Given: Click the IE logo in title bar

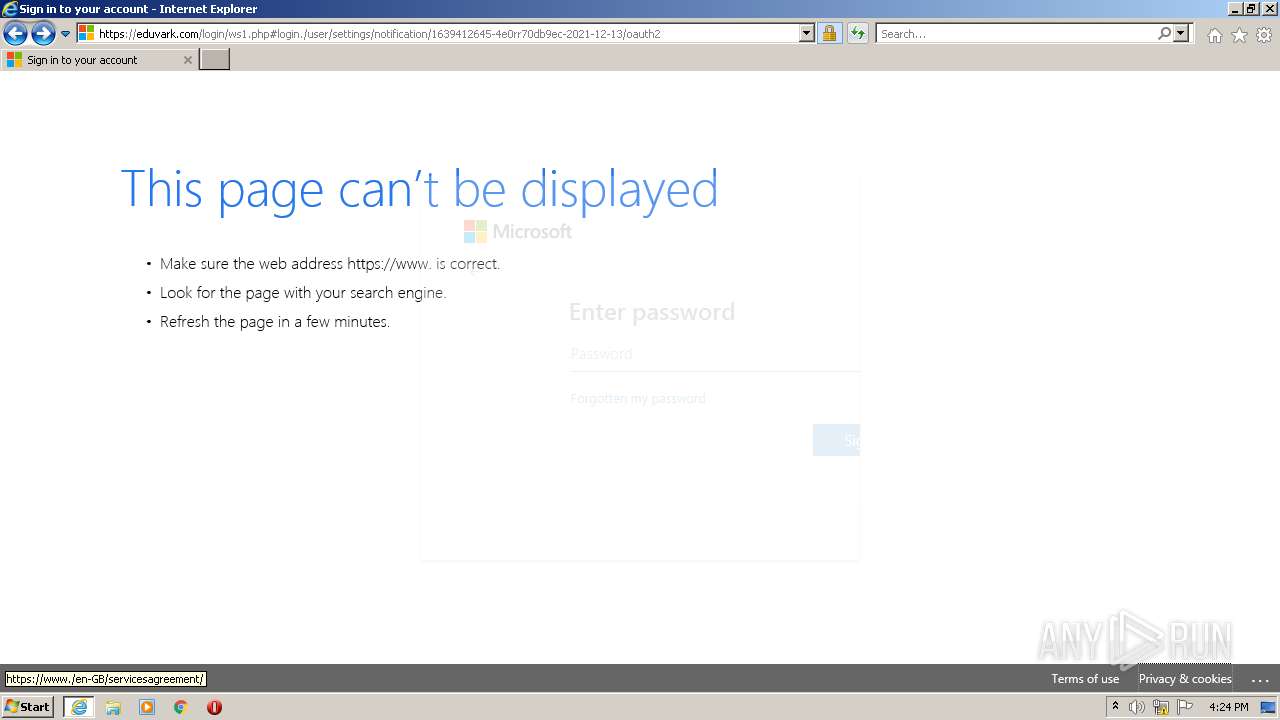Looking at the screenshot, I should [9, 9].
